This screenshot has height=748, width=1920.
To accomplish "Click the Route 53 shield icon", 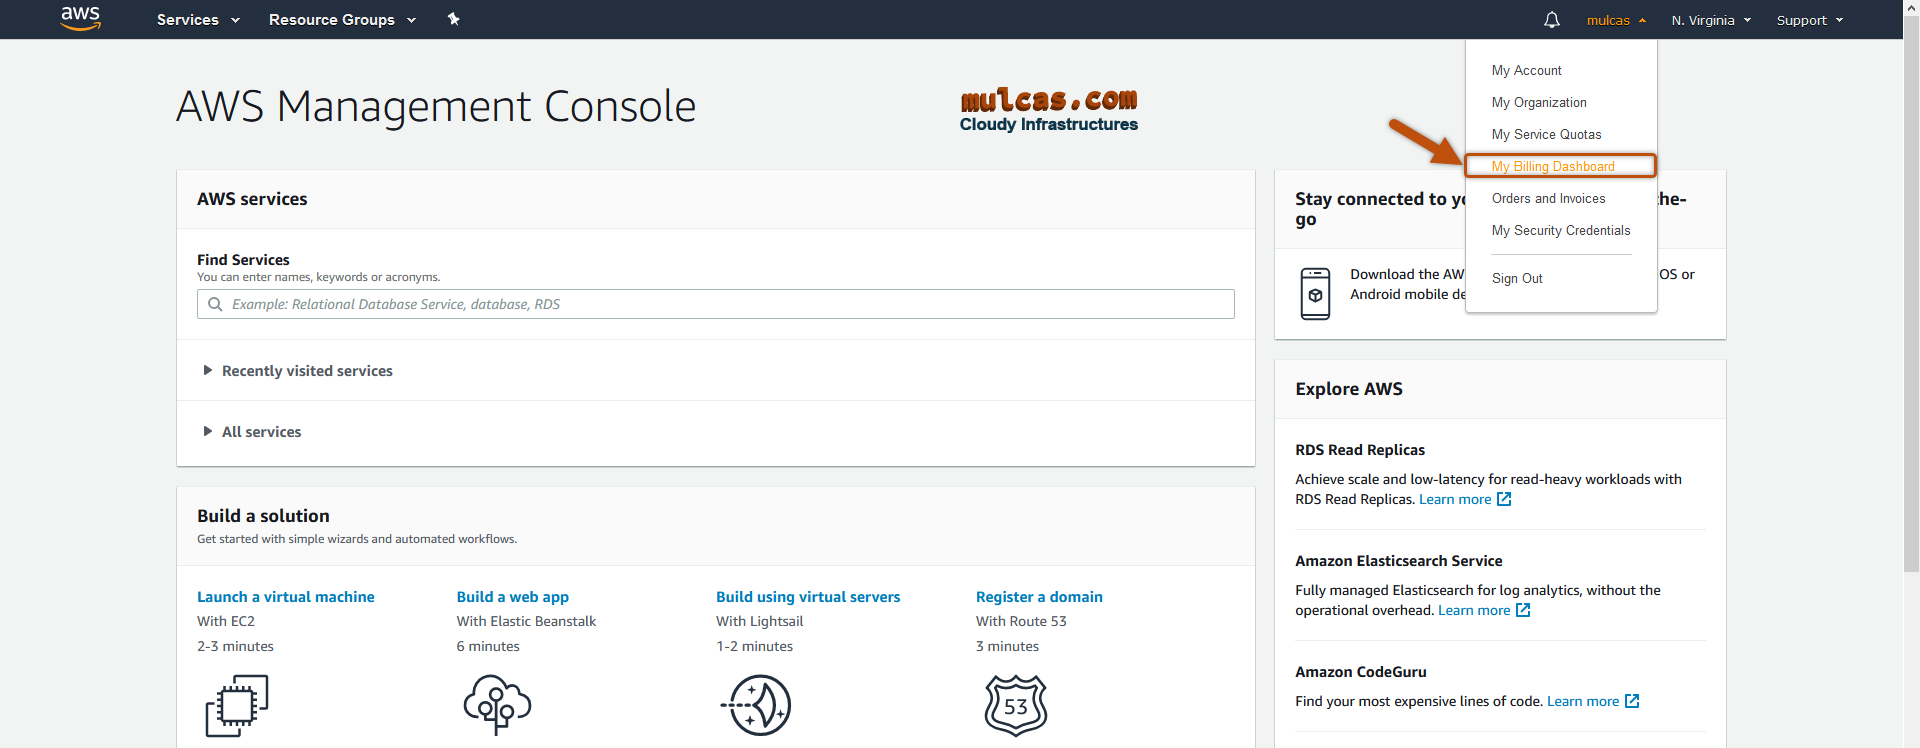I will tap(1015, 705).
